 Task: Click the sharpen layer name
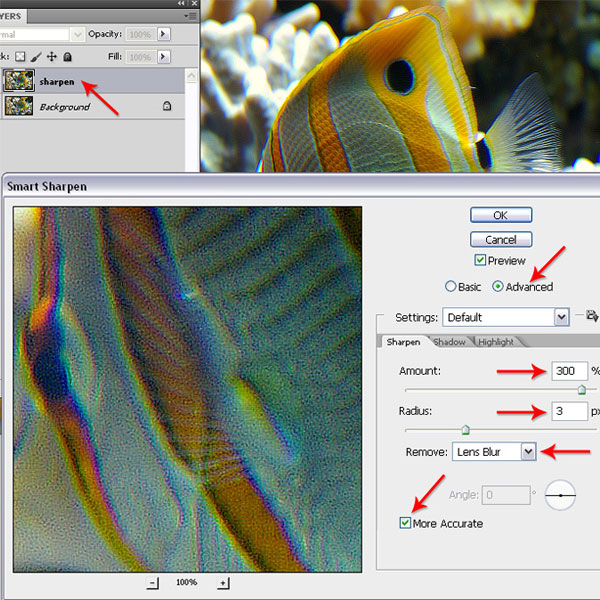[57, 82]
